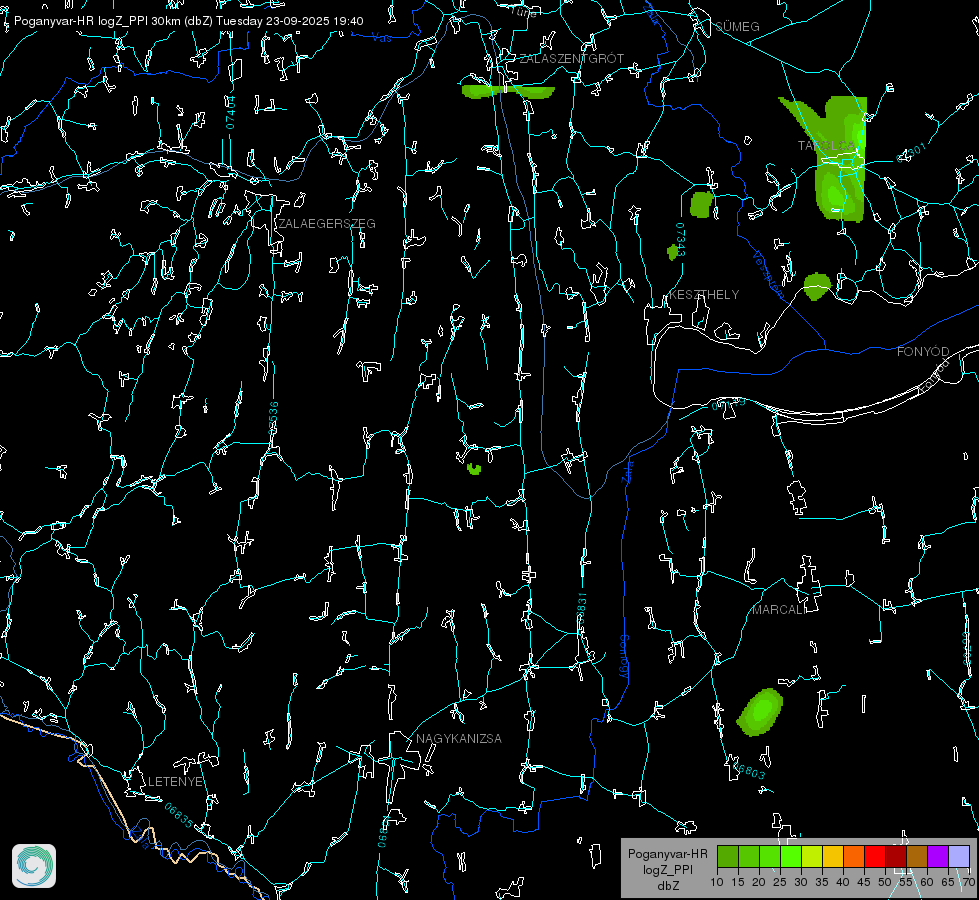Select the NAGYKANIZSA city label

coord(459,739)
